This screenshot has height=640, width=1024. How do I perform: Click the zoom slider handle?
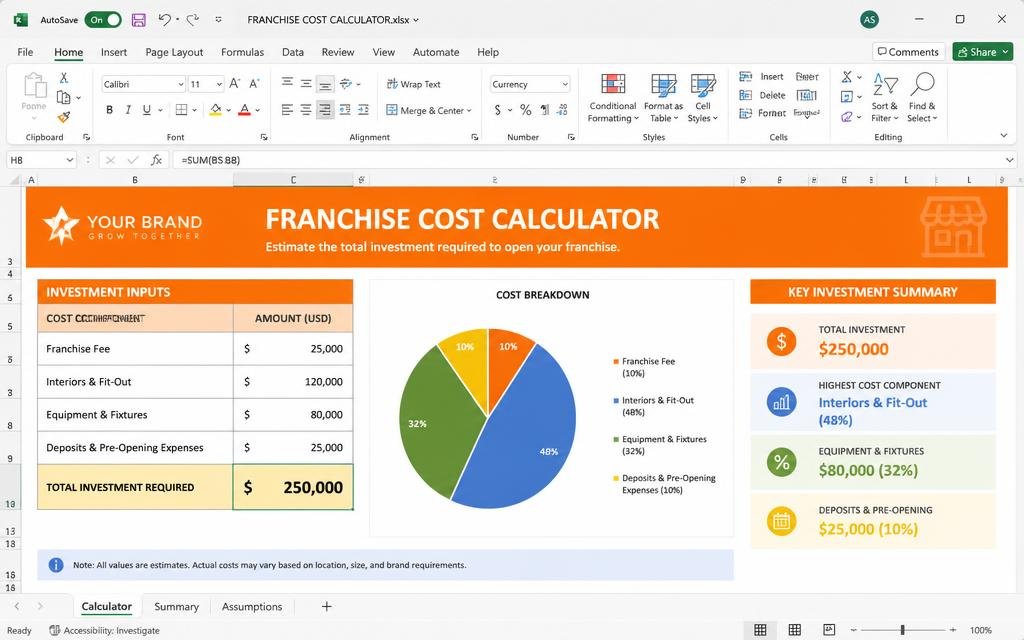903,630
